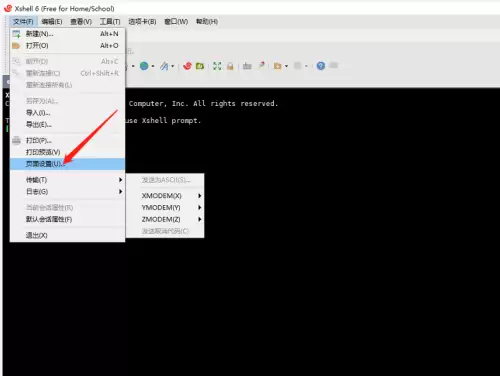Select the 导出(E)... menu entry
Screen dimensions: 500x376
tap(67, 125)
